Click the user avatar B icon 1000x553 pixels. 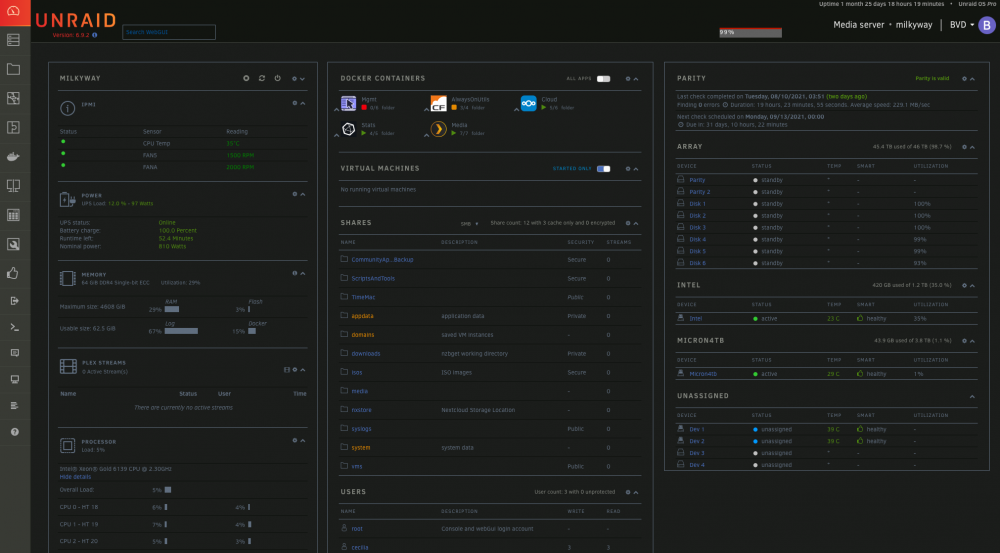tap(987, 25)
